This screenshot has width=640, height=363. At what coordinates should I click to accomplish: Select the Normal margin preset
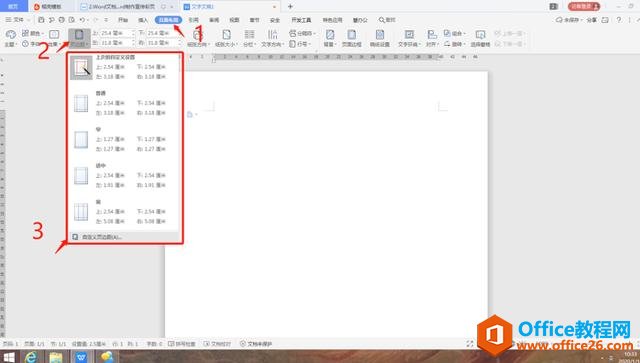124,103
